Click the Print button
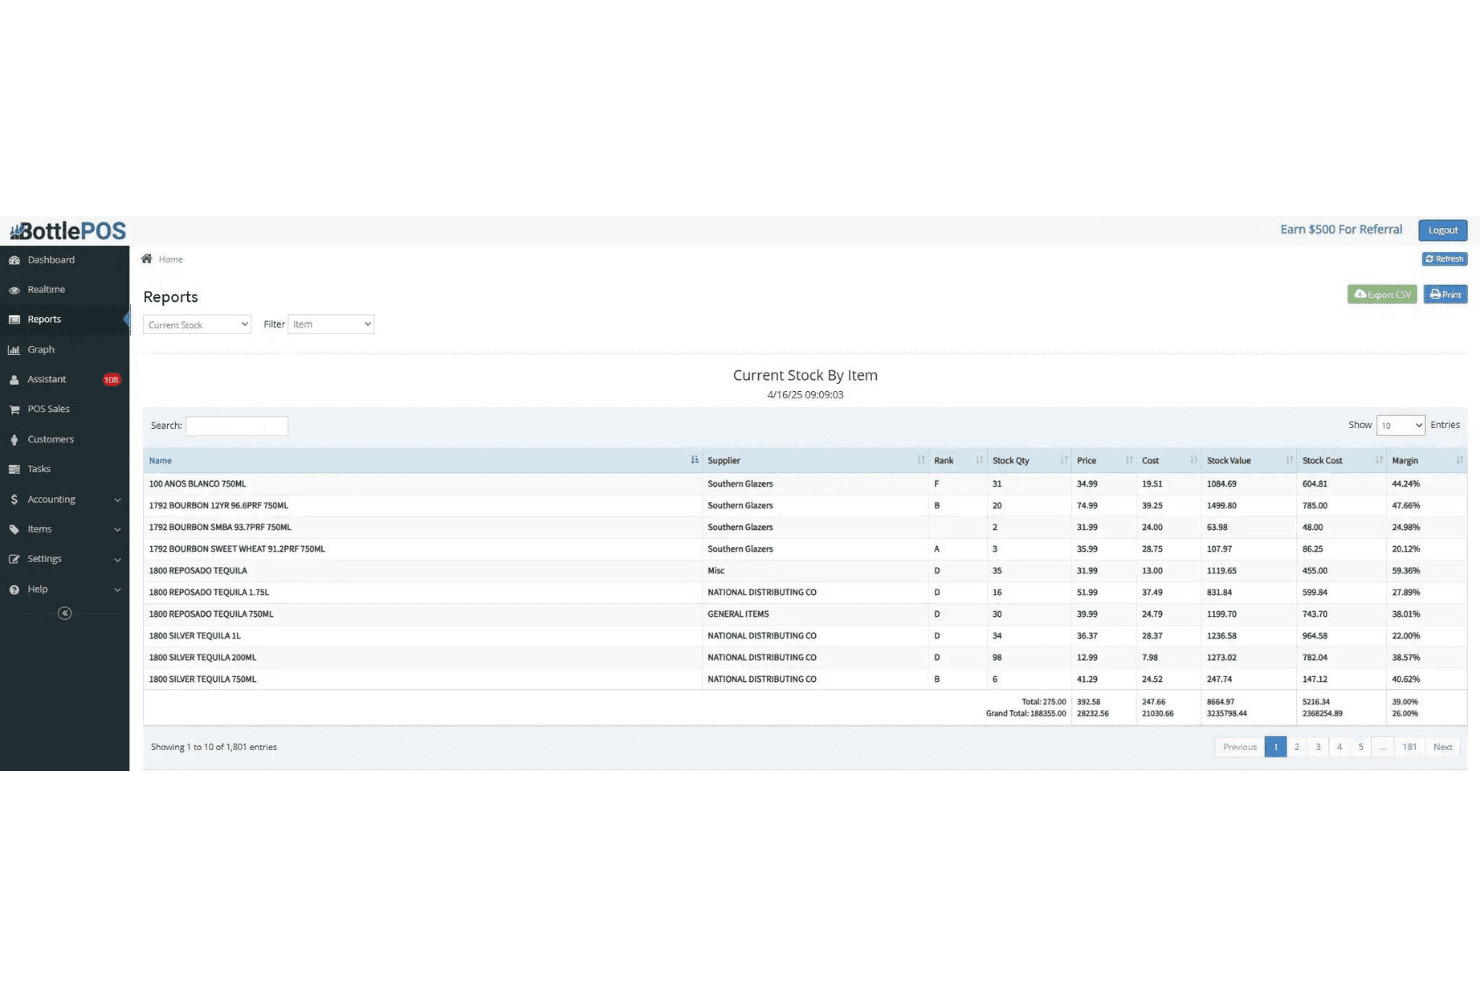This screenshot has width=1480, height=987. (1445, 294)
